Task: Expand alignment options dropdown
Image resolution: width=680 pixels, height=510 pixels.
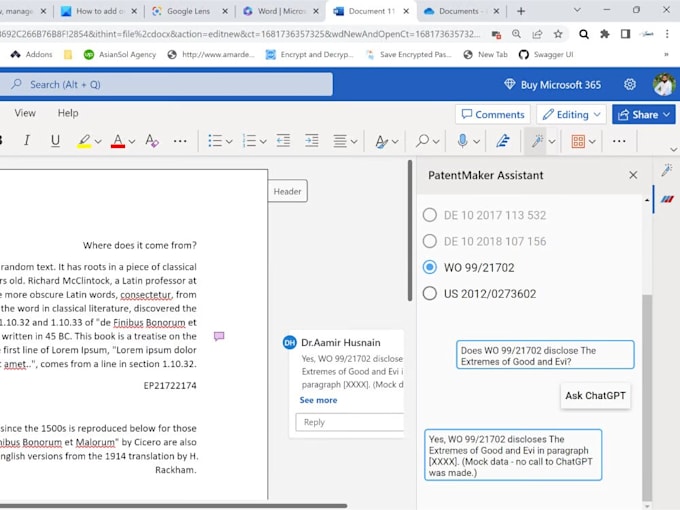Action: 354,141
